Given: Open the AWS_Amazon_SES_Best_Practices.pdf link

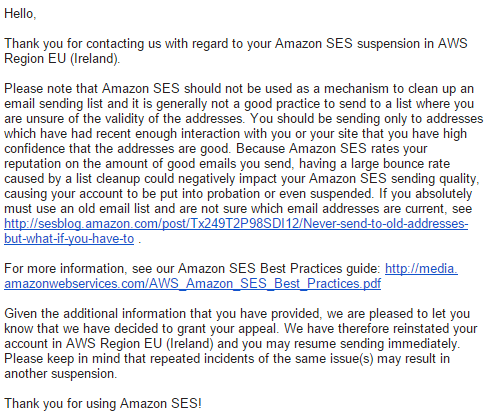Looking at the screenshot, I should [x=192, y=284].
